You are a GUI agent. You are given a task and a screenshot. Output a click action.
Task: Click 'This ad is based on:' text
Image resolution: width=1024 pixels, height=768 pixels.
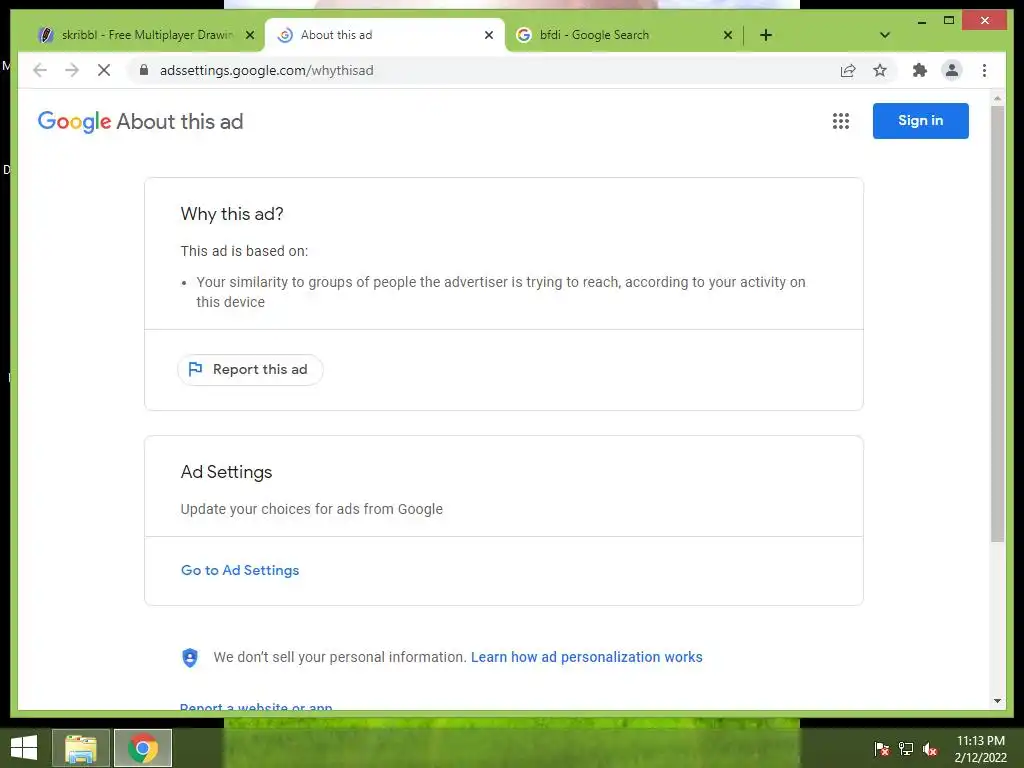[244, 251]
